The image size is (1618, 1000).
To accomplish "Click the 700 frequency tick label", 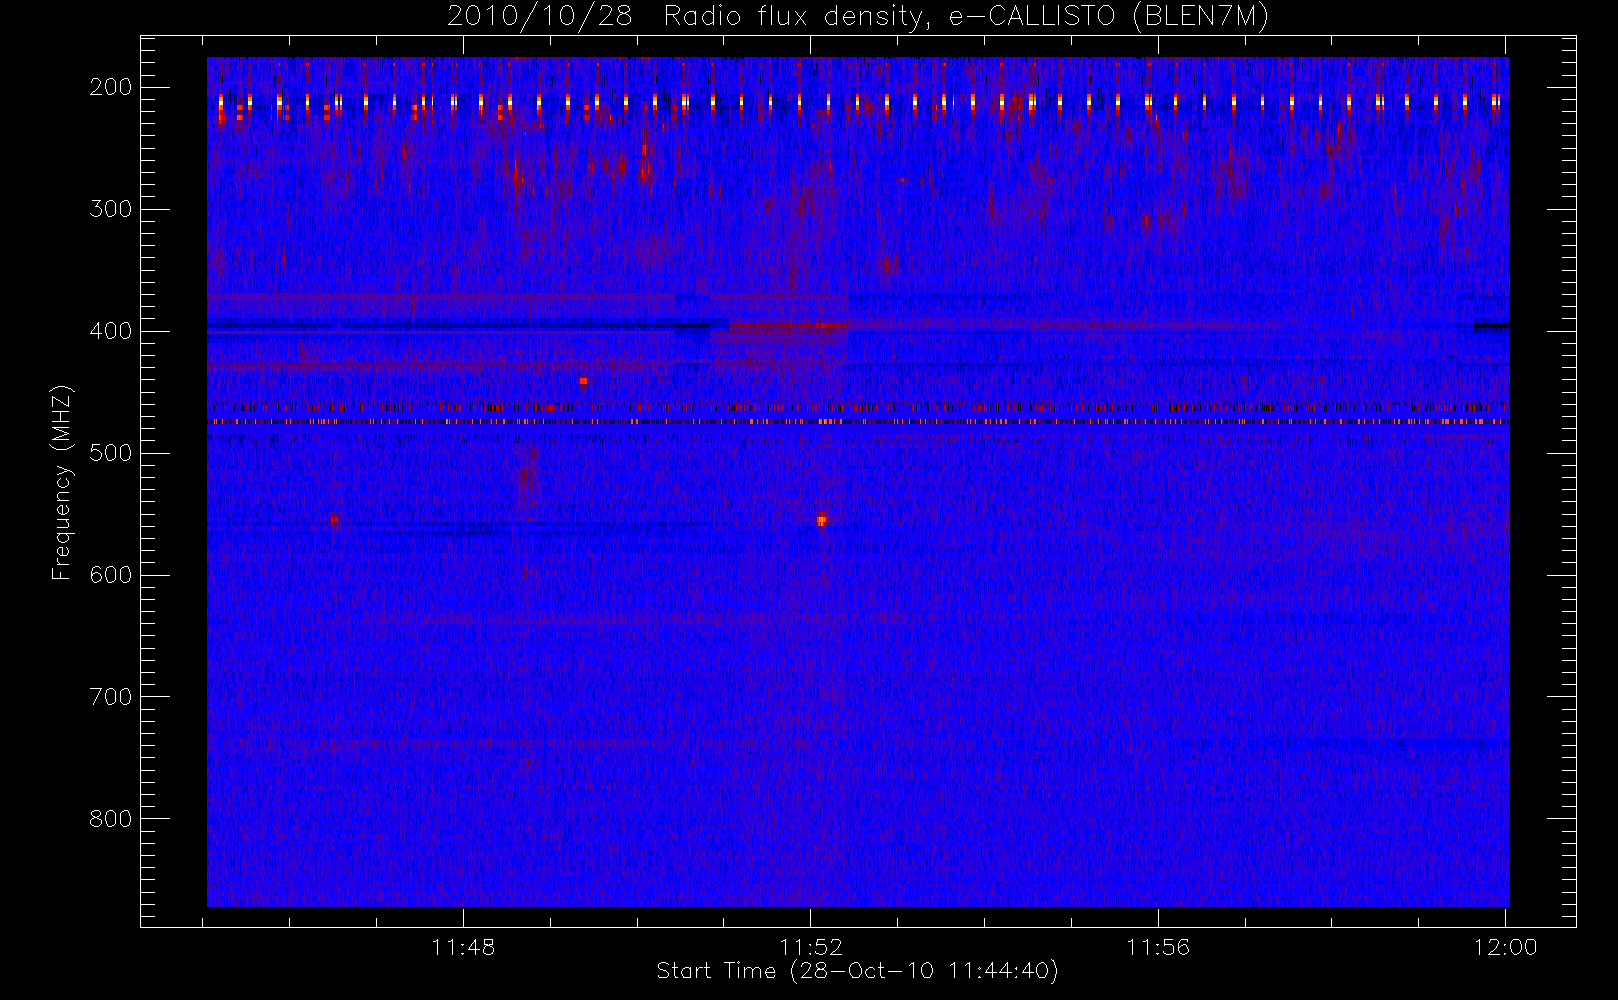I will pyautogui.click(x=110, y=697).
